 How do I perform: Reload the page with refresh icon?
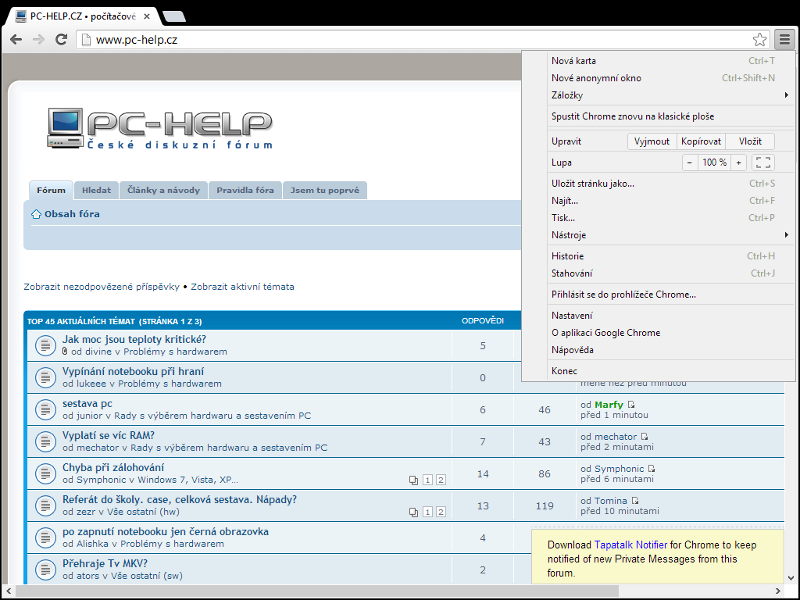[x=61, y=39]
